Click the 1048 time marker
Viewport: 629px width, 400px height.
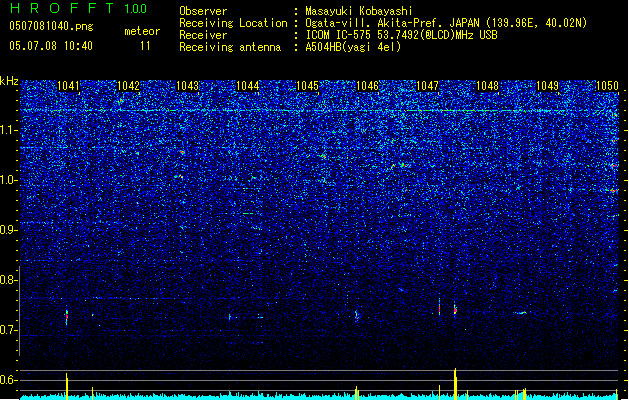coord(487,86)
